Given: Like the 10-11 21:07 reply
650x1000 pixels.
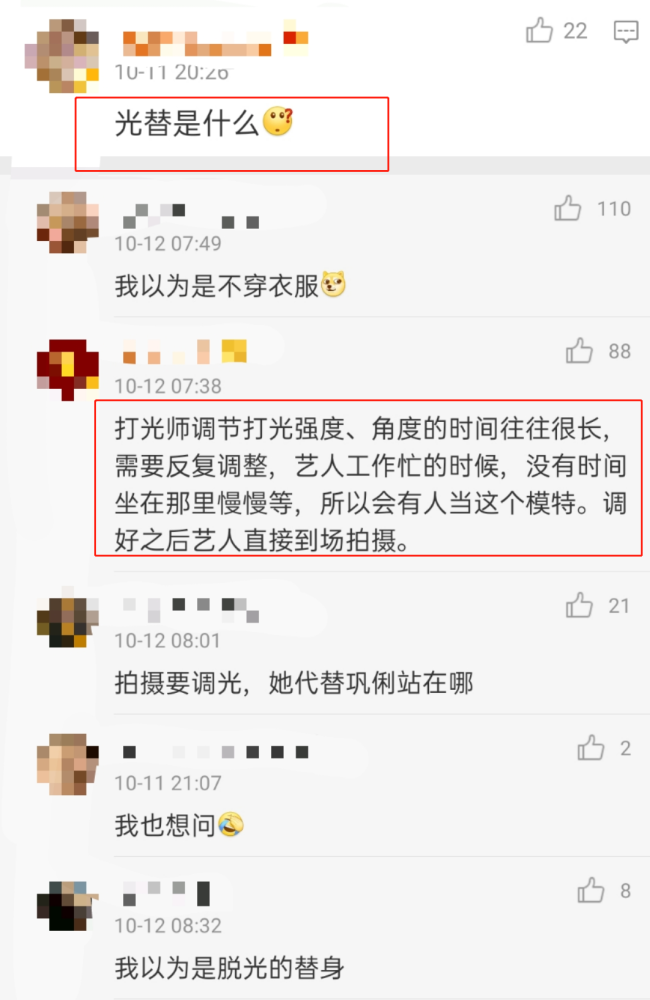Looking at the screenshot, I should click(x=591, y=747).
